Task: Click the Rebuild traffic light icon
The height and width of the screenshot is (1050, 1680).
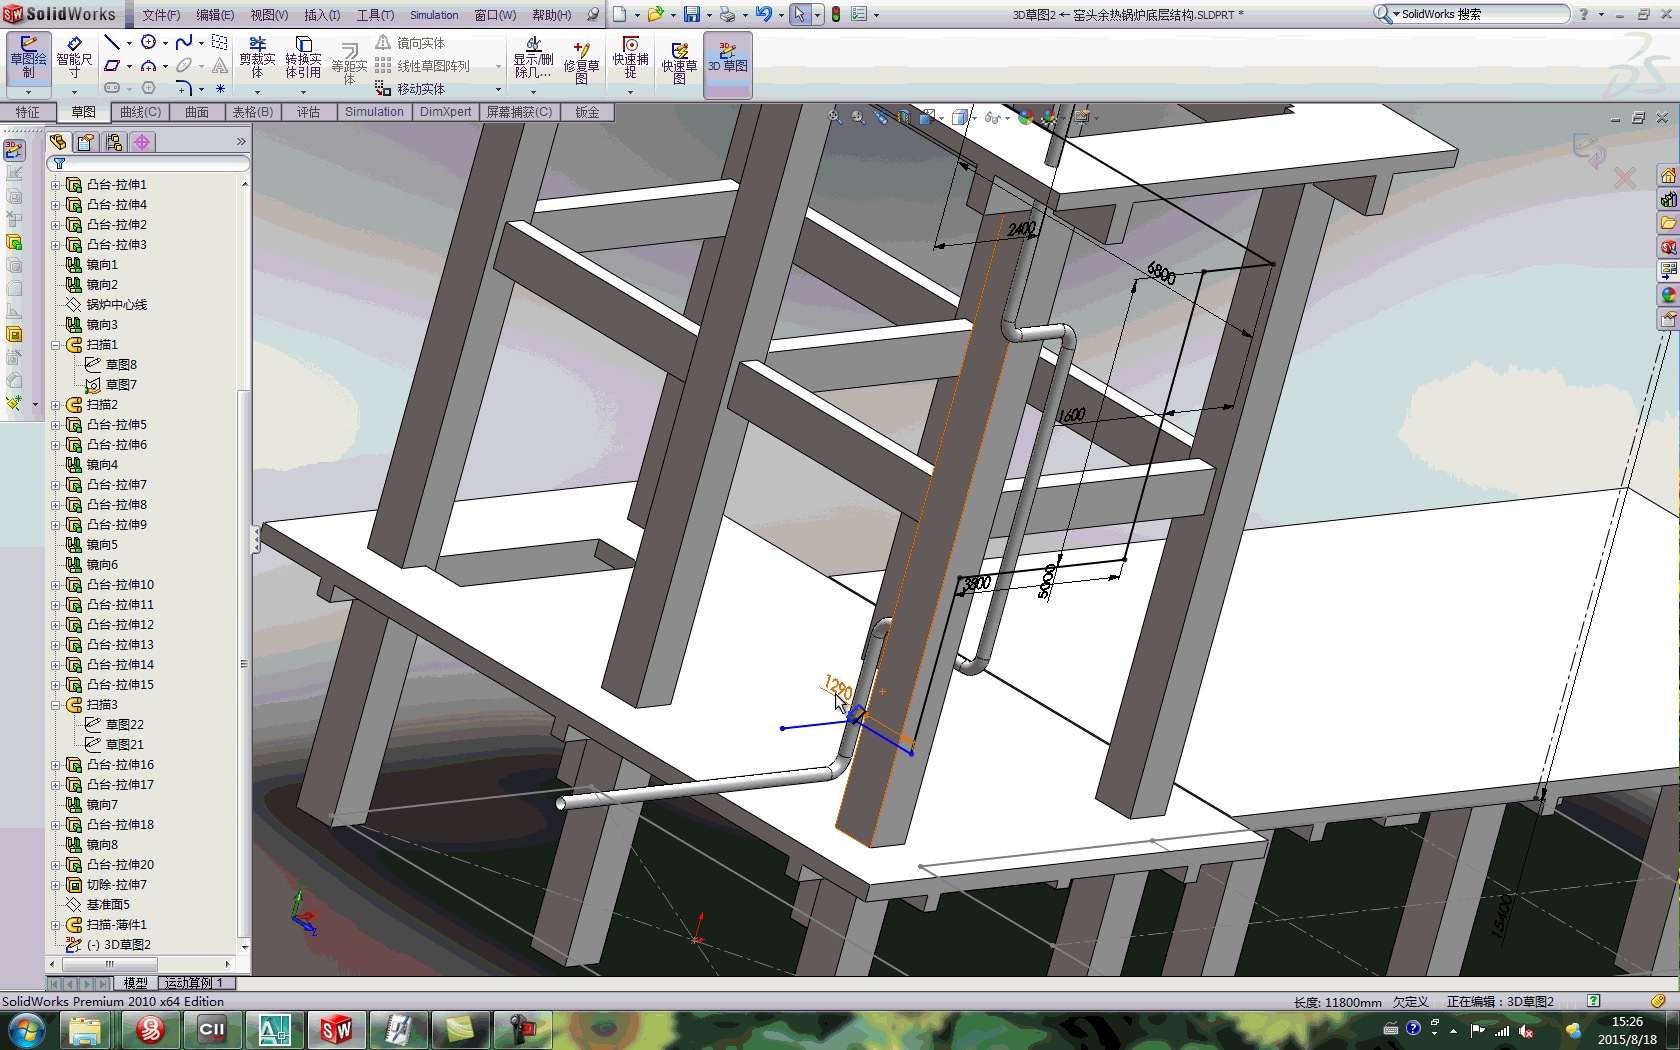Action: [x=836, y=14]
